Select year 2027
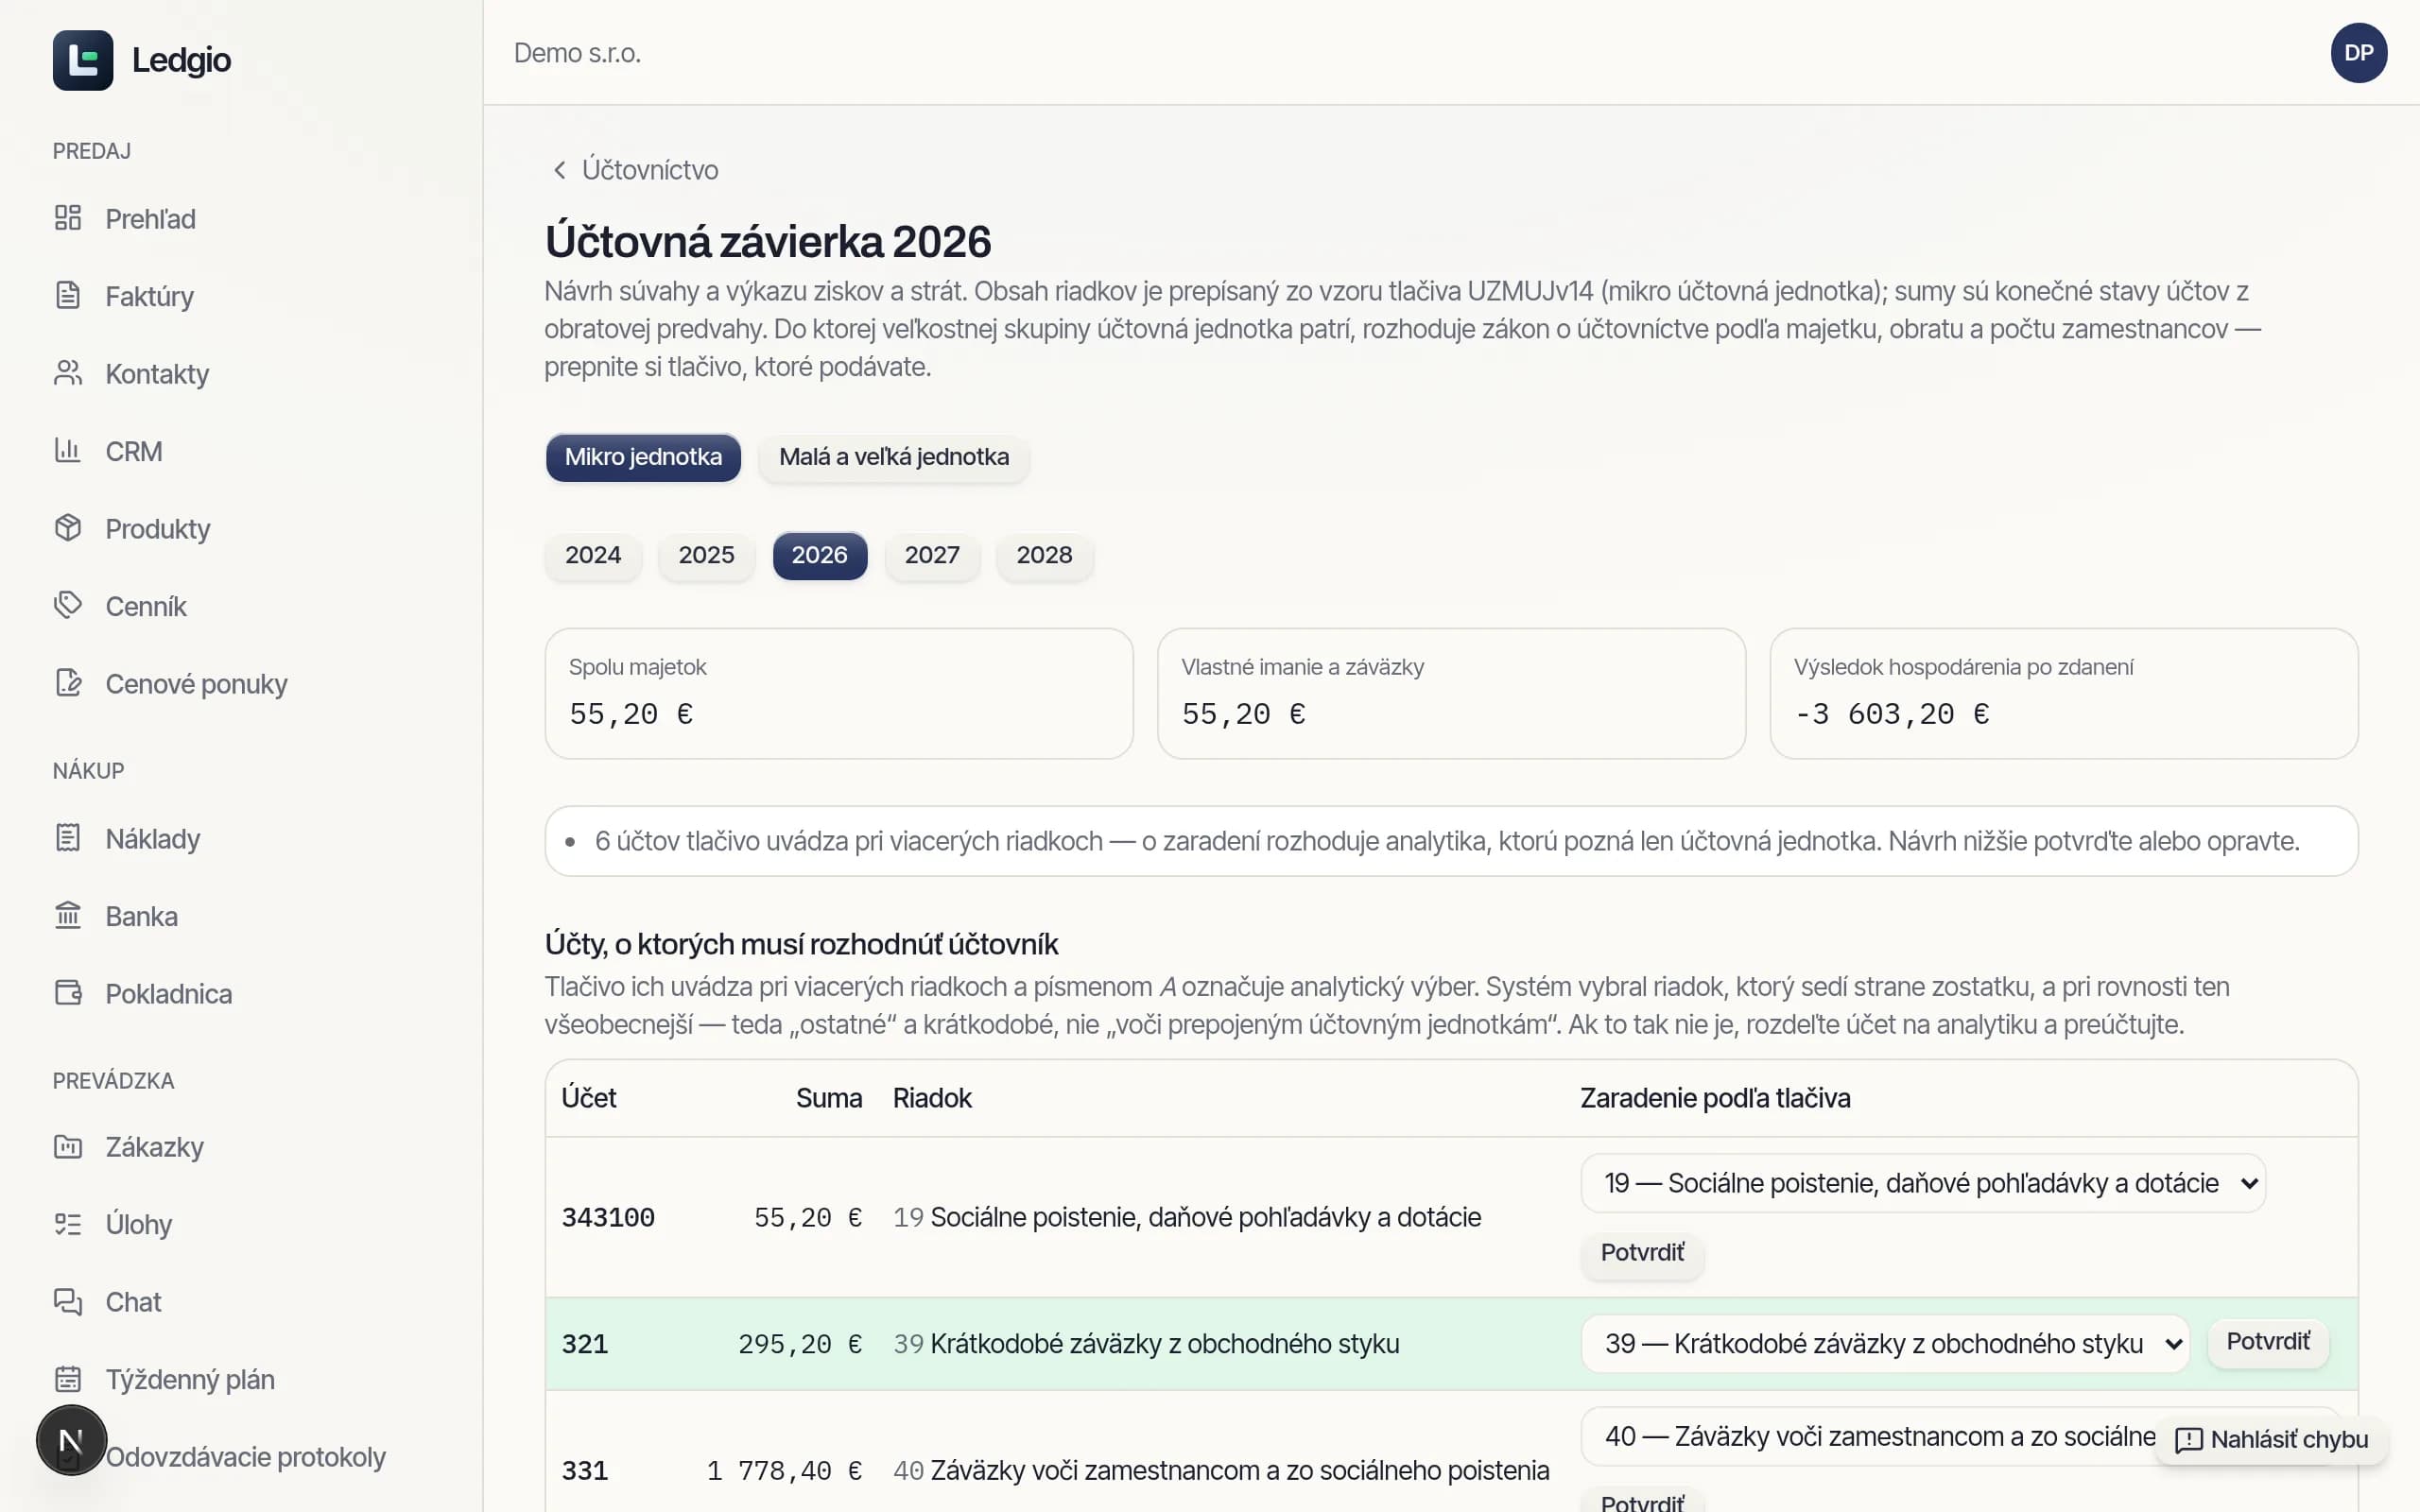Image resolution: width=2420 pixels, height=1512 pixels. [932, 555]
